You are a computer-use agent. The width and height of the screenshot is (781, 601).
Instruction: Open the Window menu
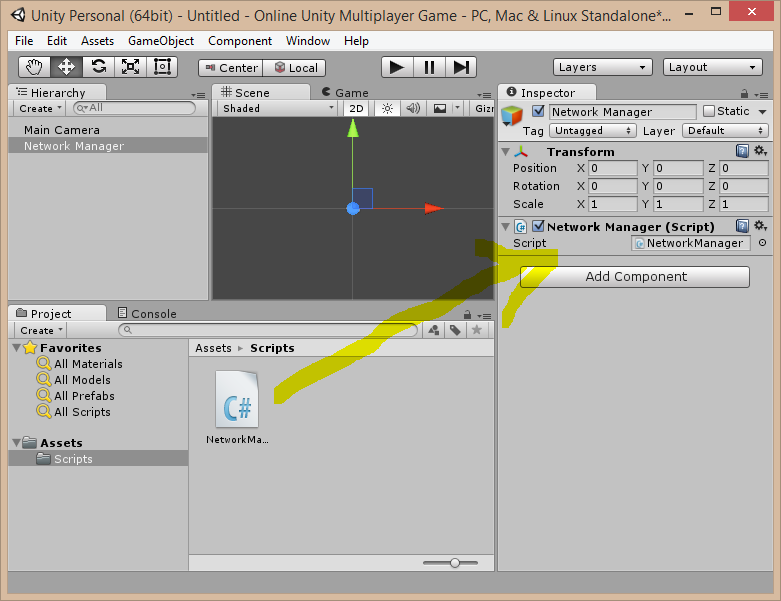[x=308, y=41]
